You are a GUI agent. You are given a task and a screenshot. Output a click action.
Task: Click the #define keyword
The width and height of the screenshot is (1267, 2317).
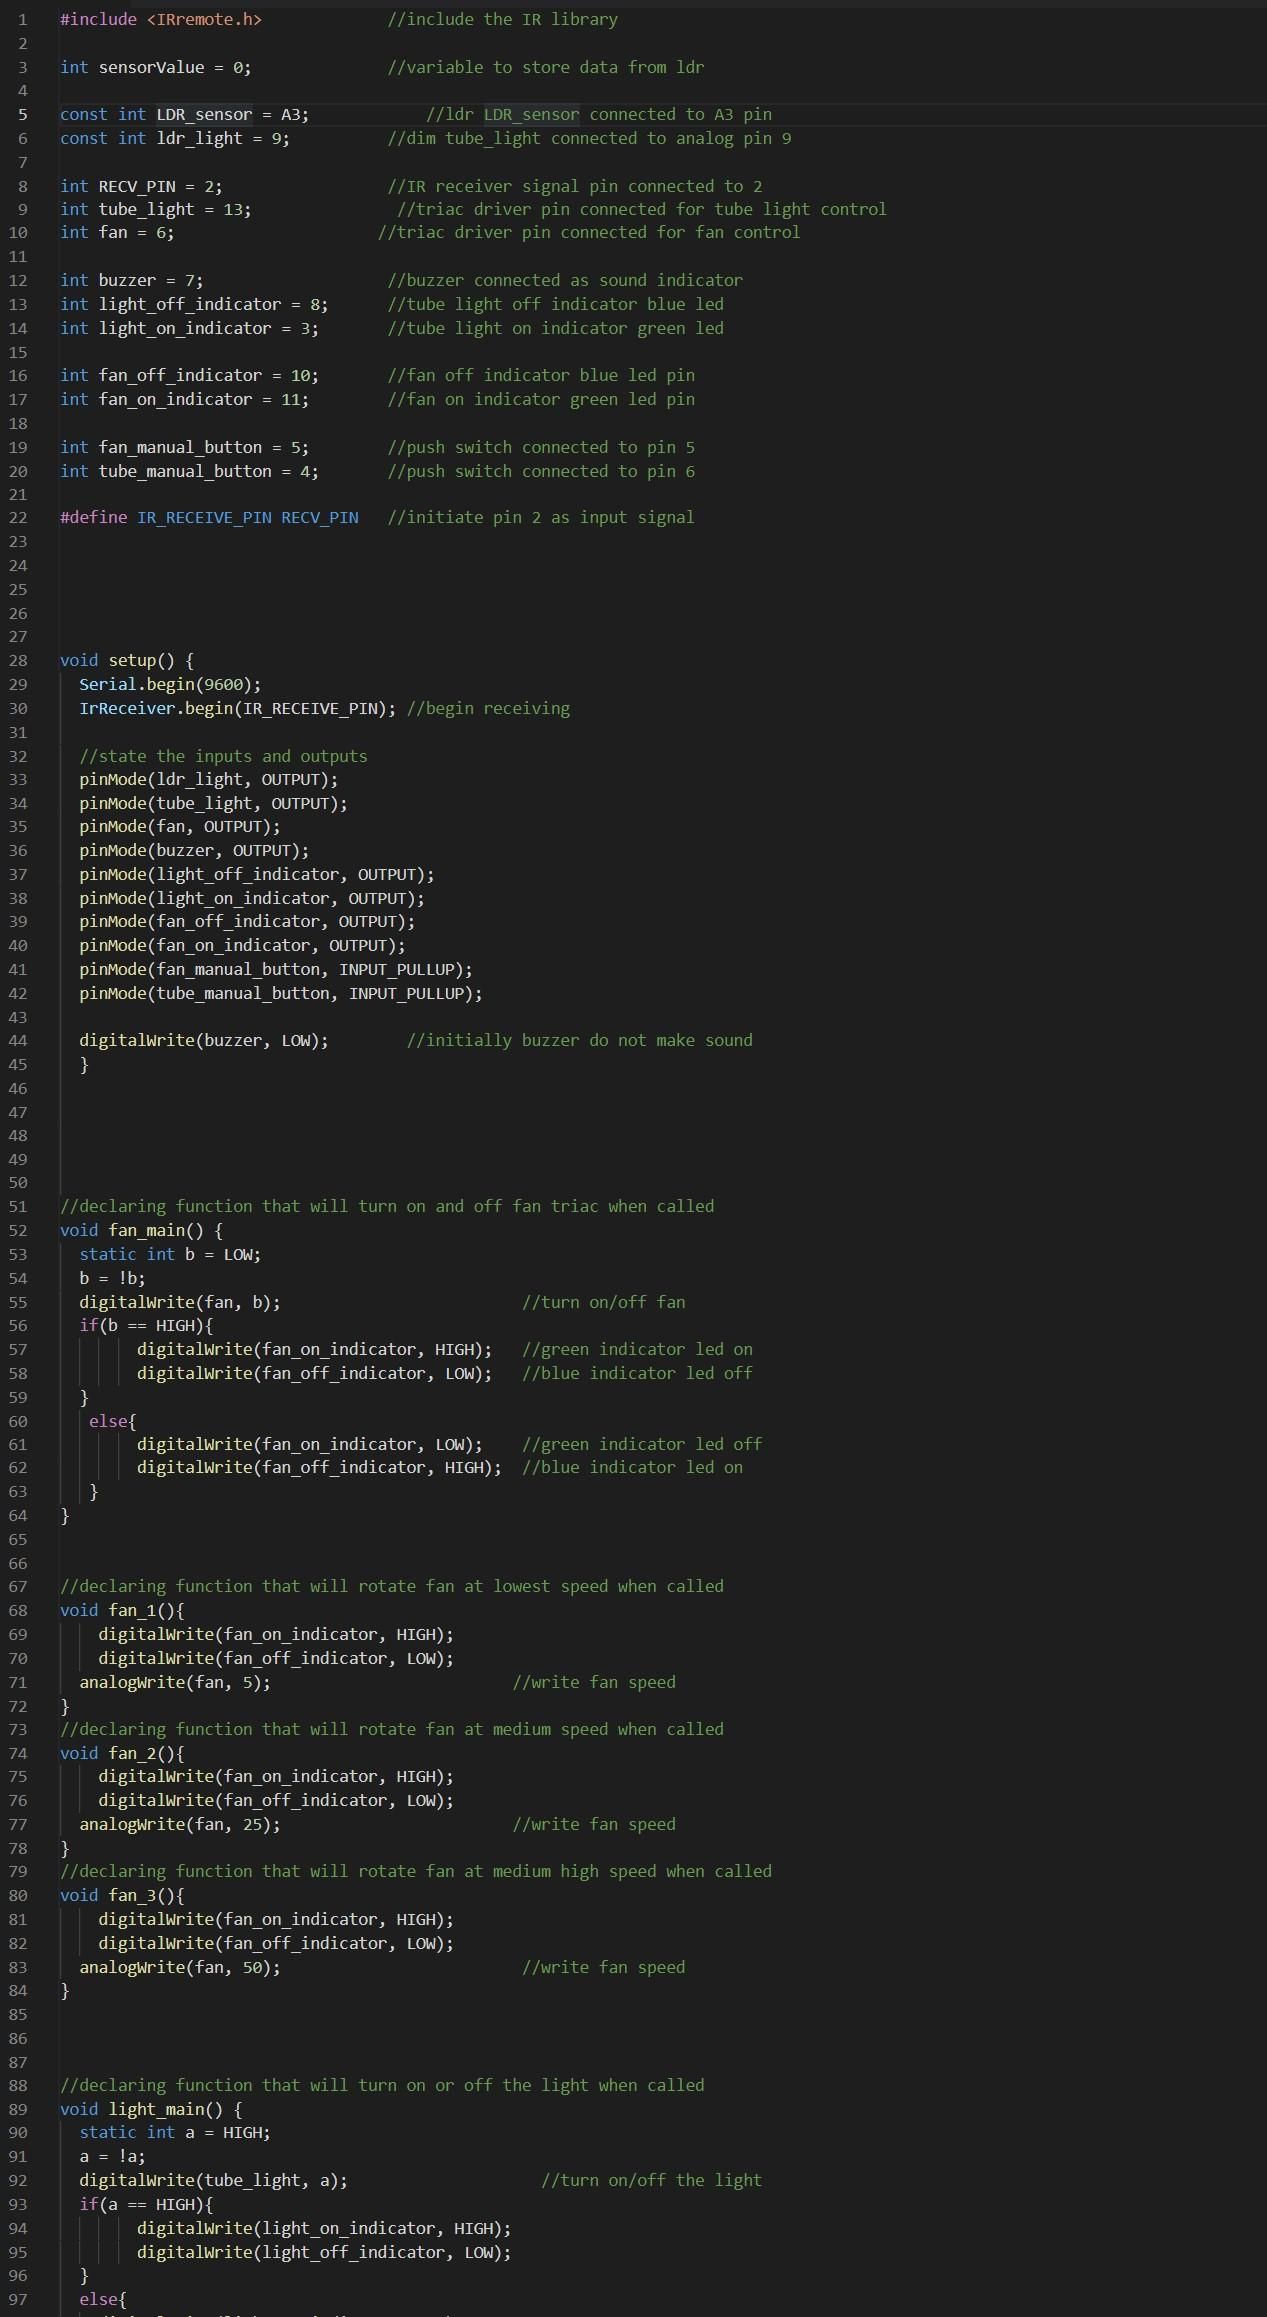click(93, 517)
